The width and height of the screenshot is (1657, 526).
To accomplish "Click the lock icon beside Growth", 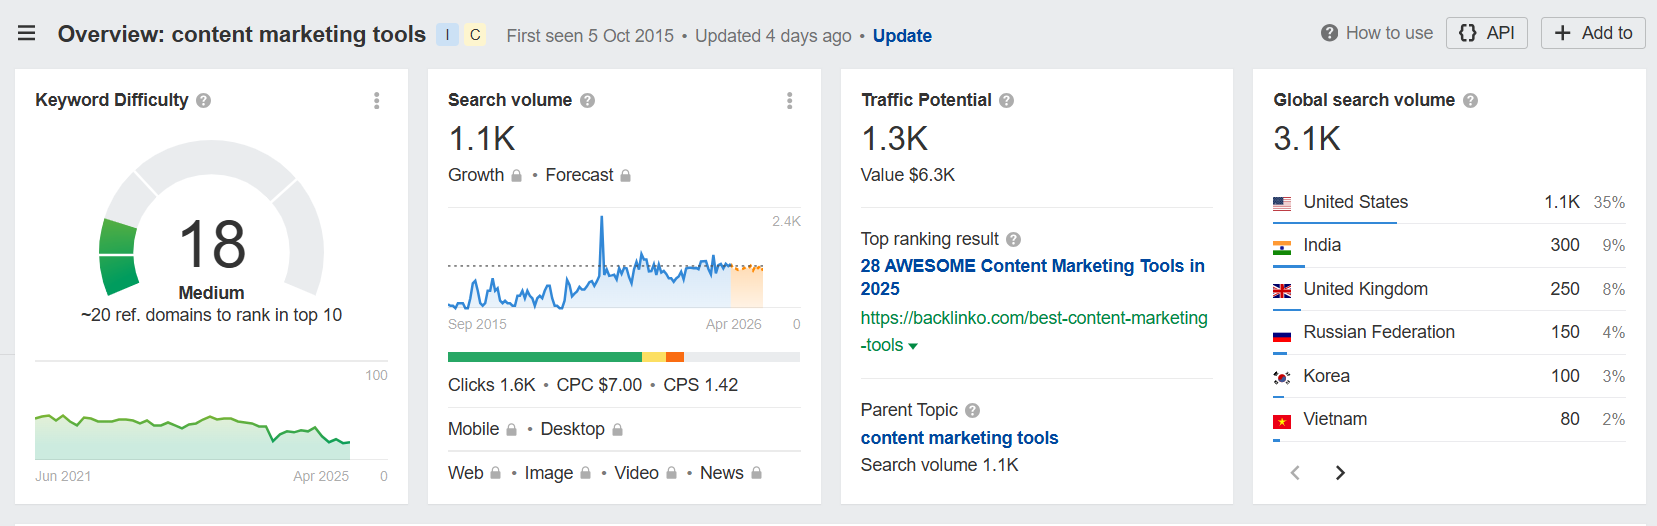I will click(516, 176).
